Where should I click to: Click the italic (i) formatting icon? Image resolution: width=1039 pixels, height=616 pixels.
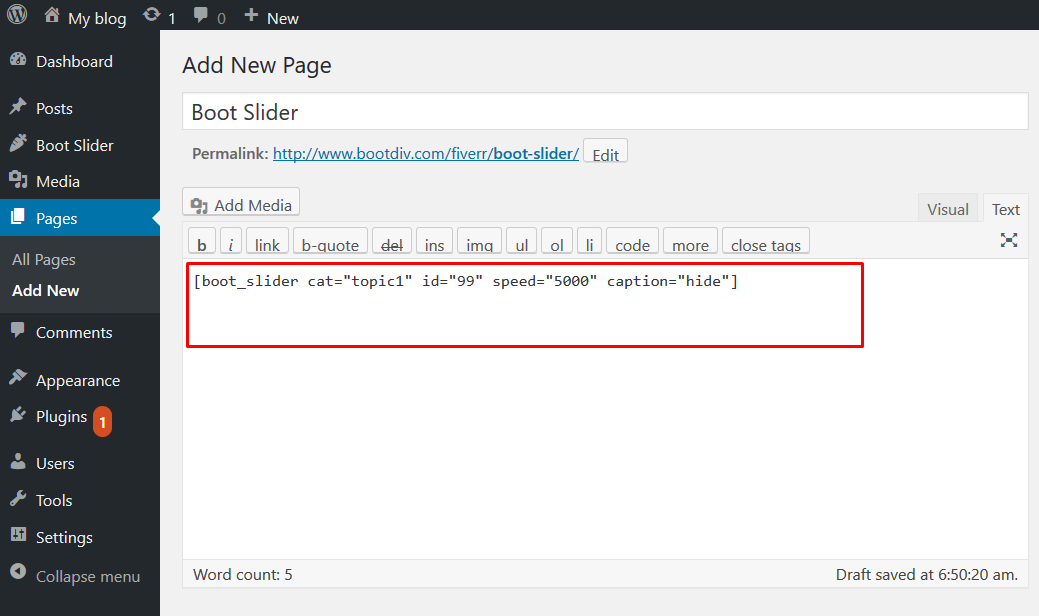coord(230,241)
